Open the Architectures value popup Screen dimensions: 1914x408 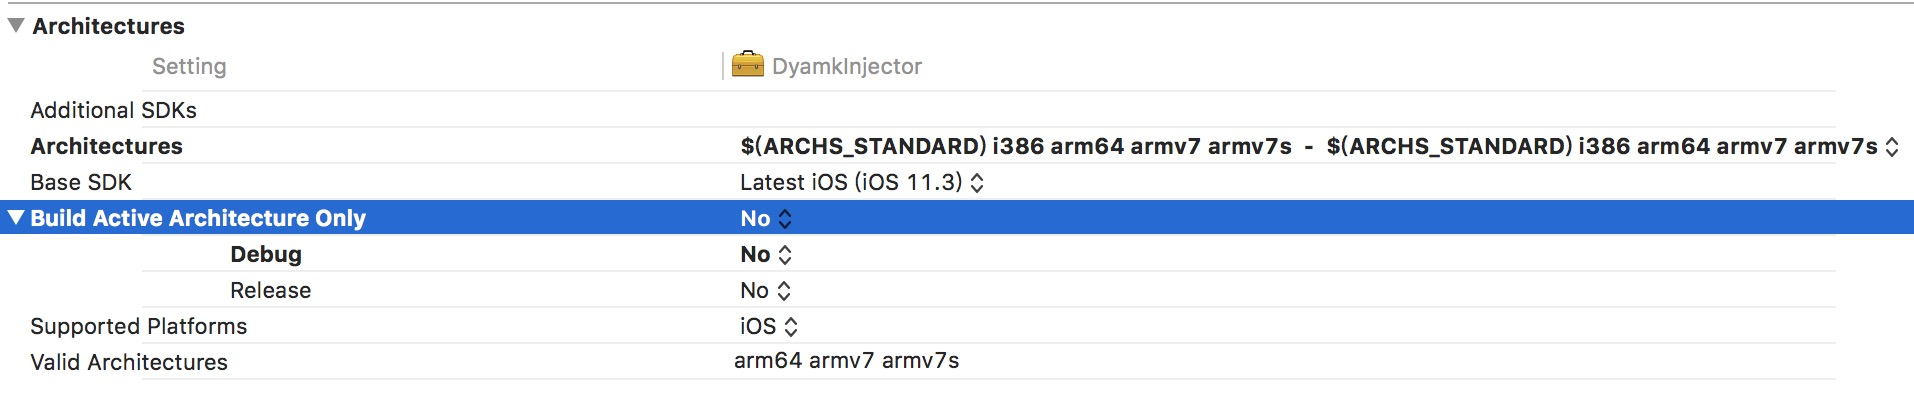(1891, 147)
